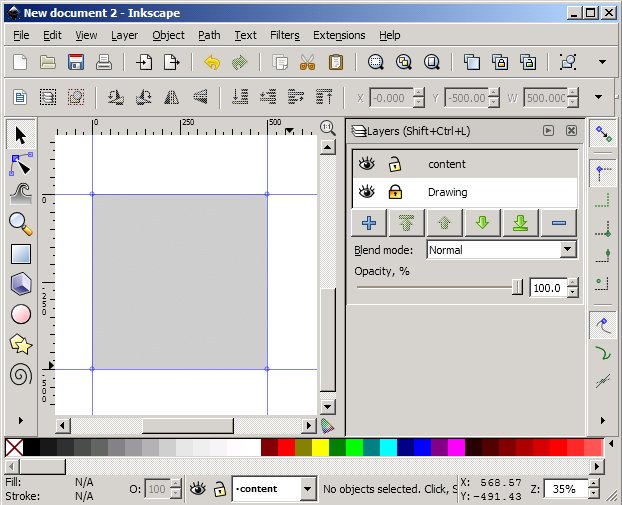Print the document
This screenshot has width=622, height=505.
pyautogui.click(x=104, y=62)
